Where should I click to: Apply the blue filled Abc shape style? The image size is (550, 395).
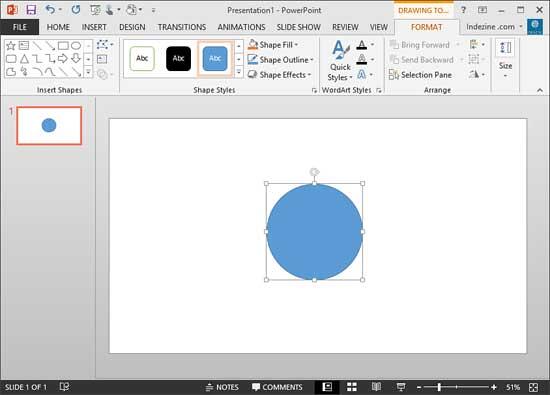pyautogui.click(x=215, y=58)
